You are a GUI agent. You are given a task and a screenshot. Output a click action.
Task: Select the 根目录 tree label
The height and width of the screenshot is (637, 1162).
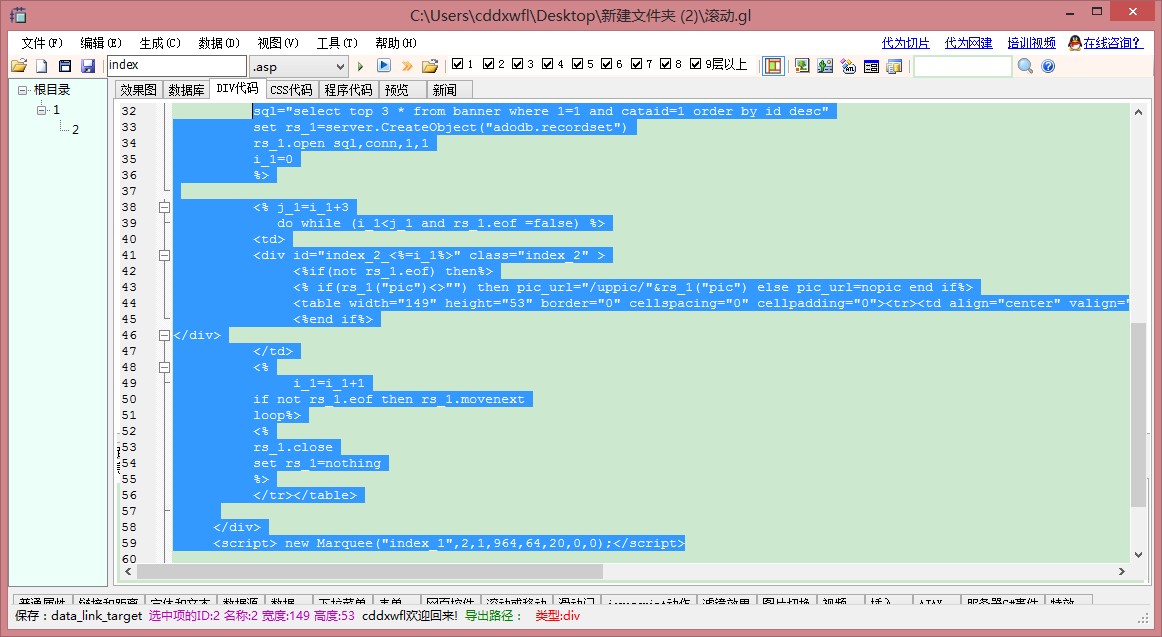coord(52,90)
